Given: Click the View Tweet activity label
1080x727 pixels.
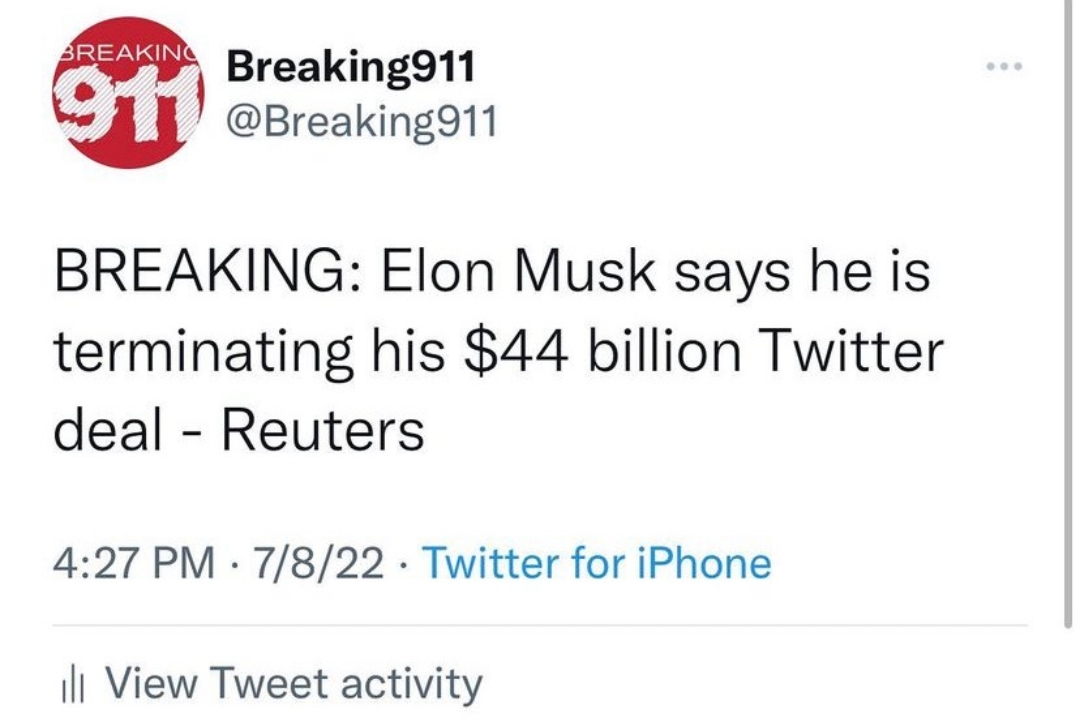Looking at the screenshot, I should point(293,684).
